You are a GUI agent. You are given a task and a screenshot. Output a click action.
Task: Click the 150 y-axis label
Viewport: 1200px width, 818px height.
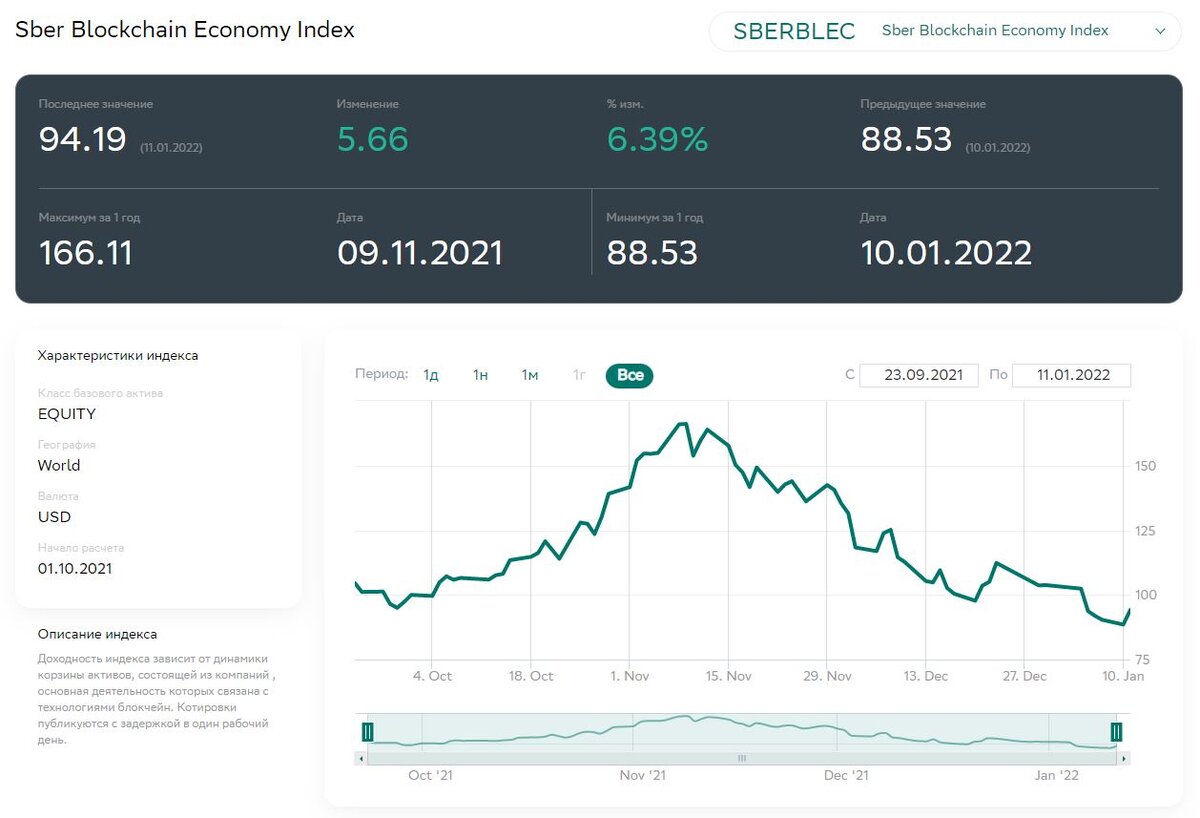(x=1145, y=466)
